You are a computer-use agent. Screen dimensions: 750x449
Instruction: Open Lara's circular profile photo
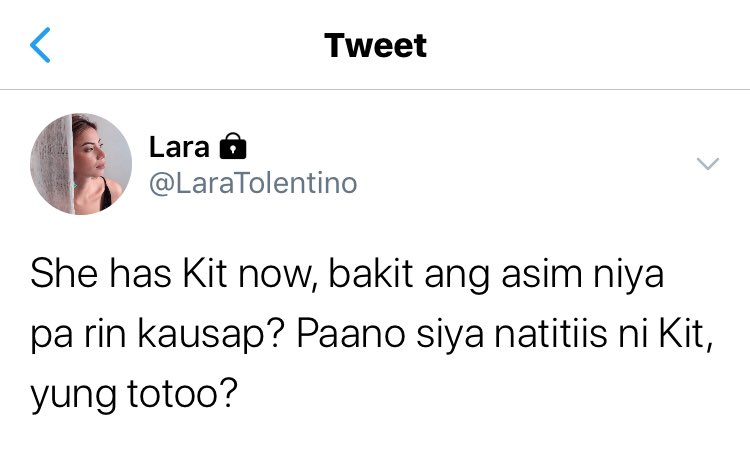tap(81, 164)
